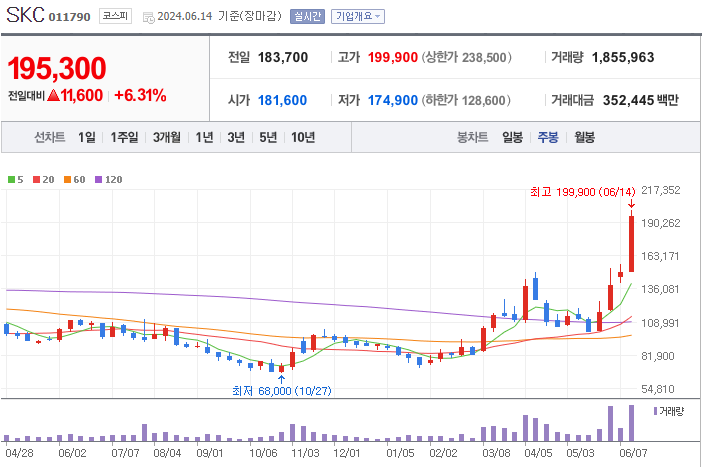
Task: Click the trading volume 1,855,963
Action: tap(623, 57)
